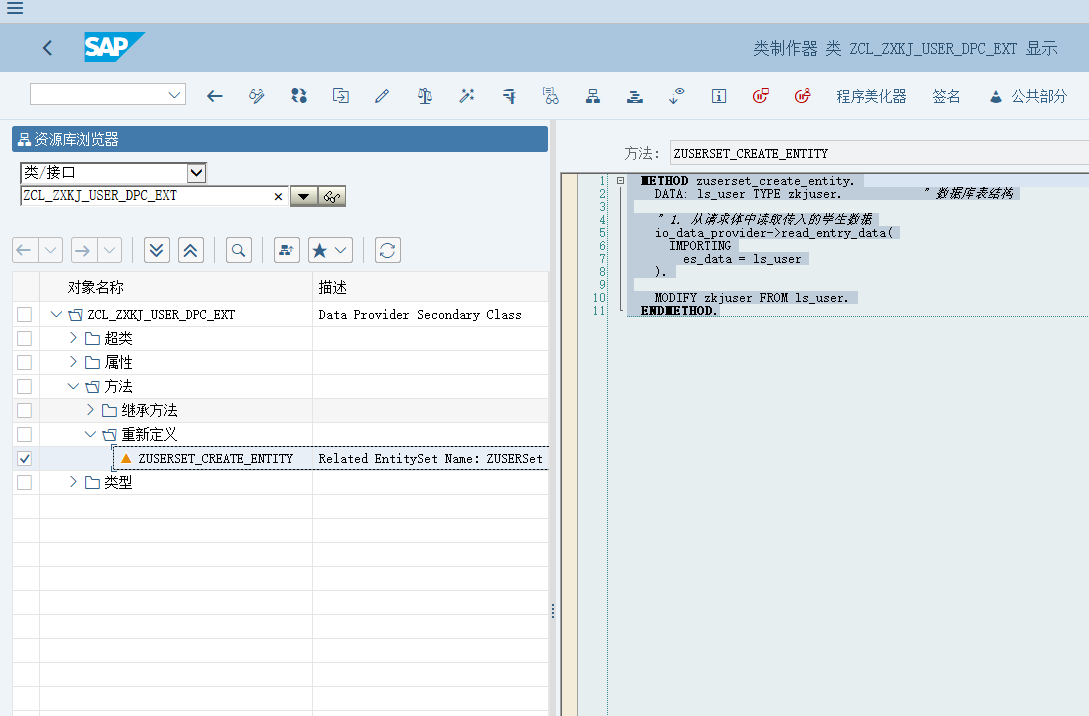The width and height of the screenshot is (1089, 716).
Task: Expand the 属性 folder
Action: click(73, 362)
